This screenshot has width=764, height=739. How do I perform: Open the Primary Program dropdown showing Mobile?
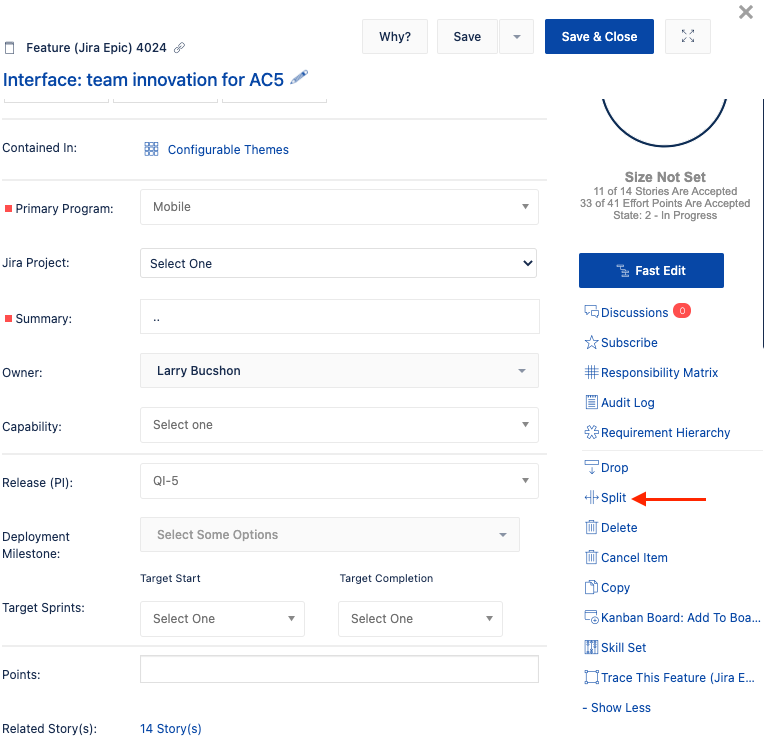point(339,207)
